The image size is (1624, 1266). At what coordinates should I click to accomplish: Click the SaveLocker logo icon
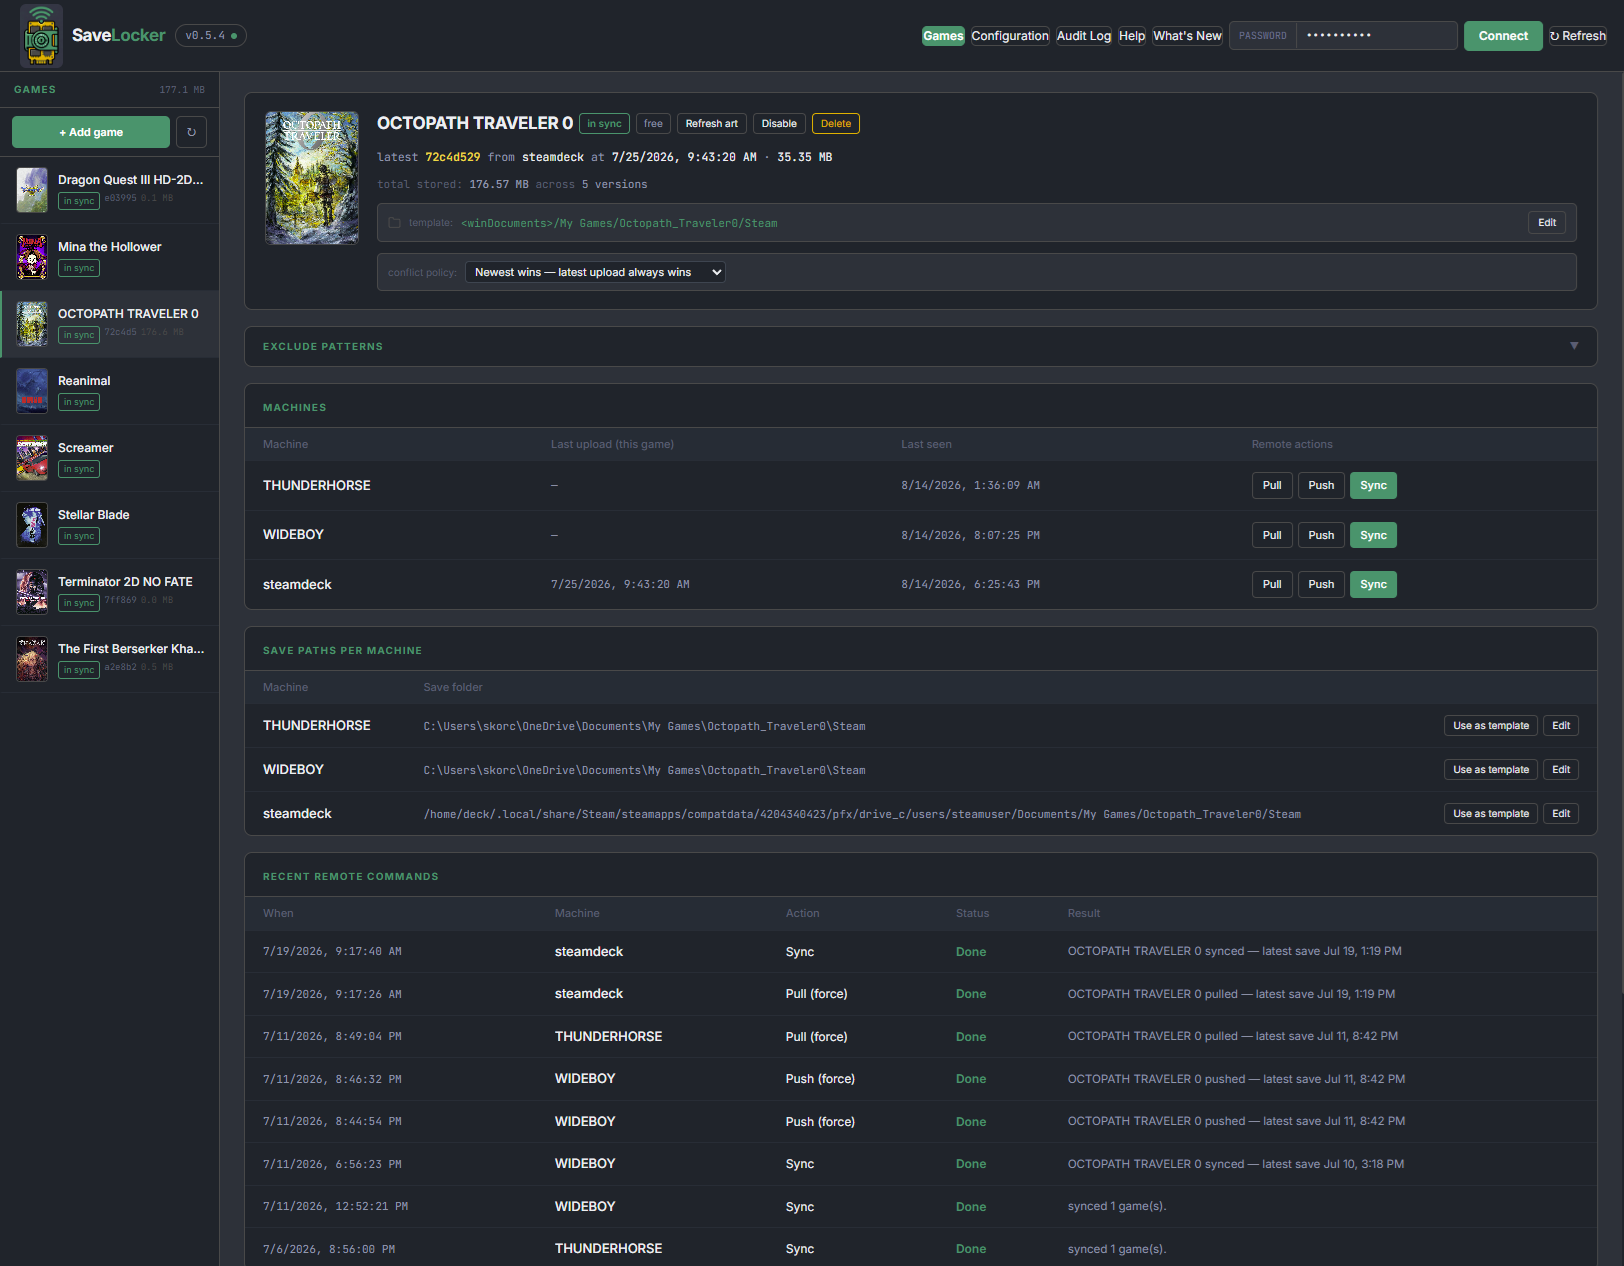41,36
